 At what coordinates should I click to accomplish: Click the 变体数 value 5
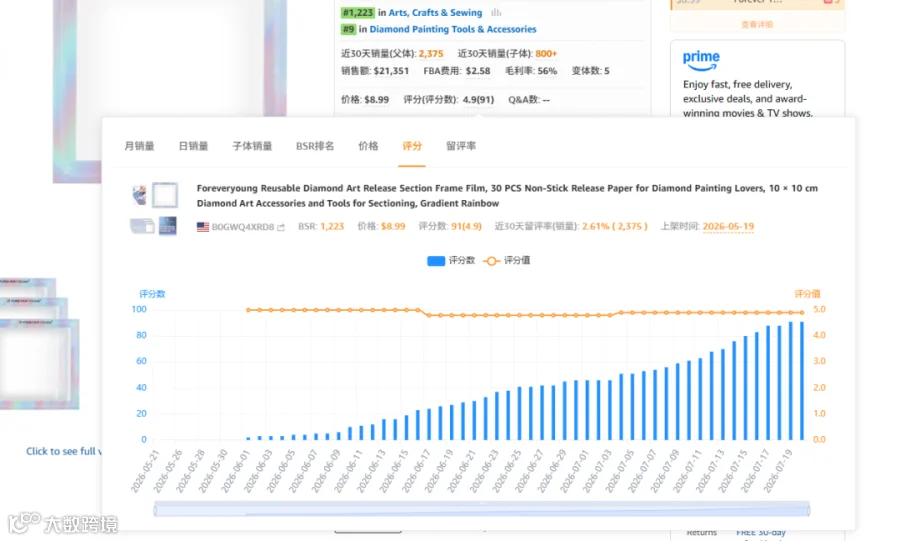pyautogui.click(x=607, y=71)
